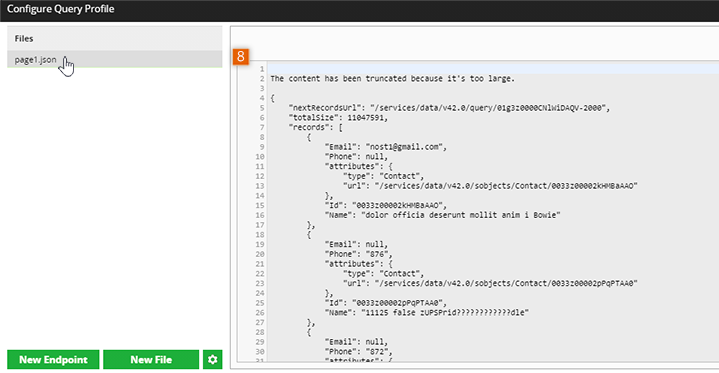
Task: Click the "records": [ line
Action: tap(315, 127)
